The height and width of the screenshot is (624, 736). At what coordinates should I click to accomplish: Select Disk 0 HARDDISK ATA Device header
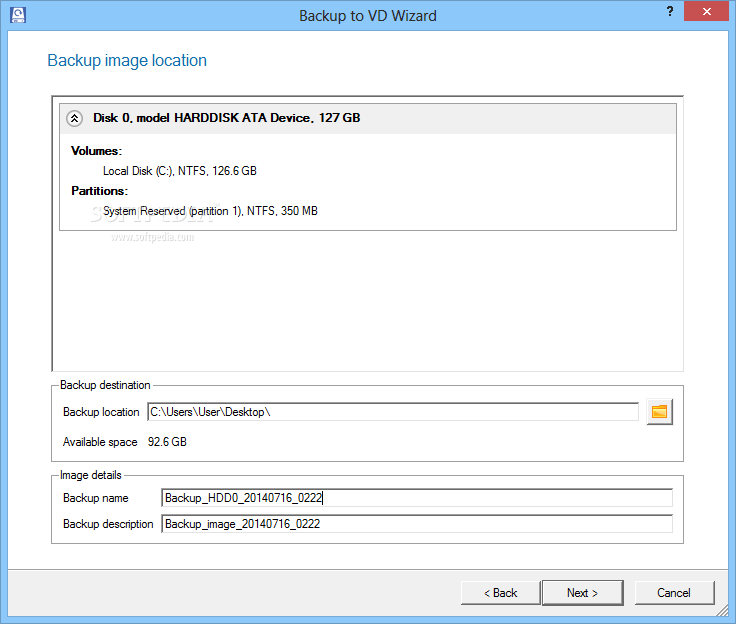368,118
